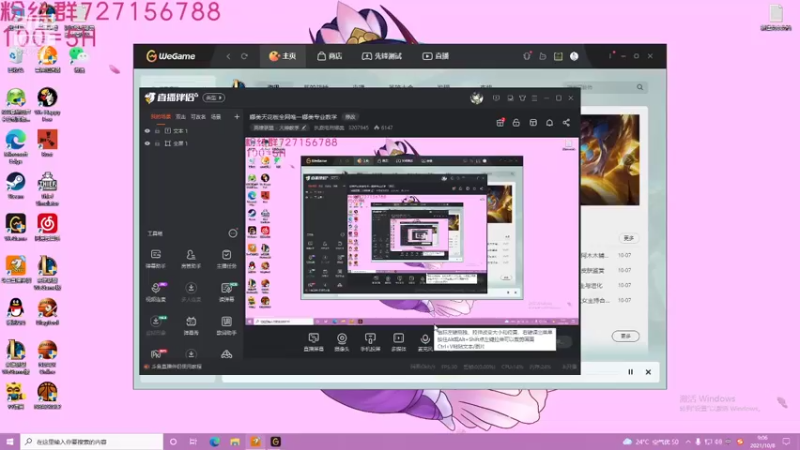Open File Explorer from the taskbar
This screenshot has height=450, width=800.
(x=235, y=442)
